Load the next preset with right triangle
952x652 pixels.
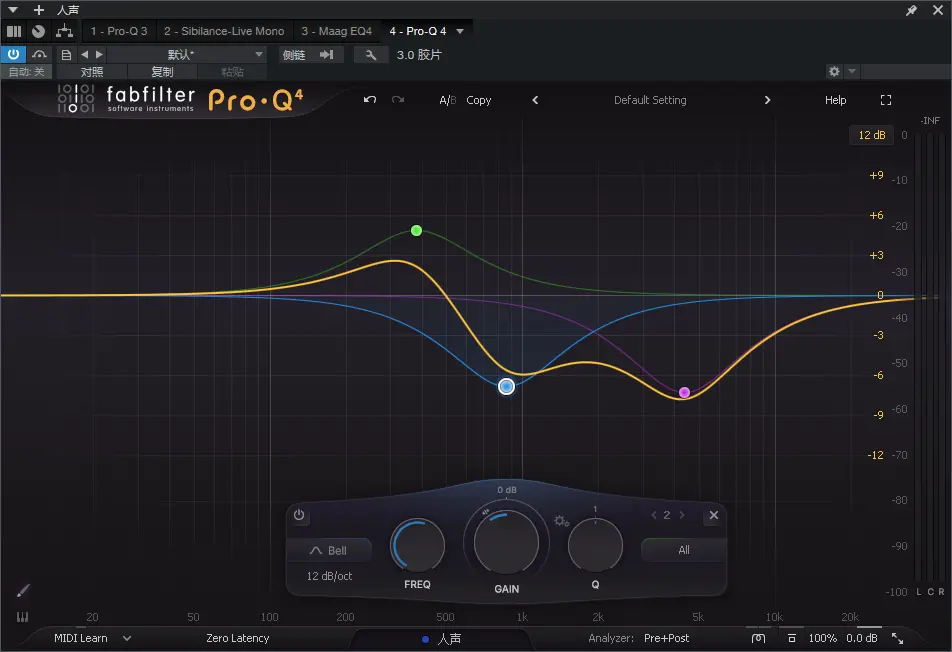(x=100, y=55)
